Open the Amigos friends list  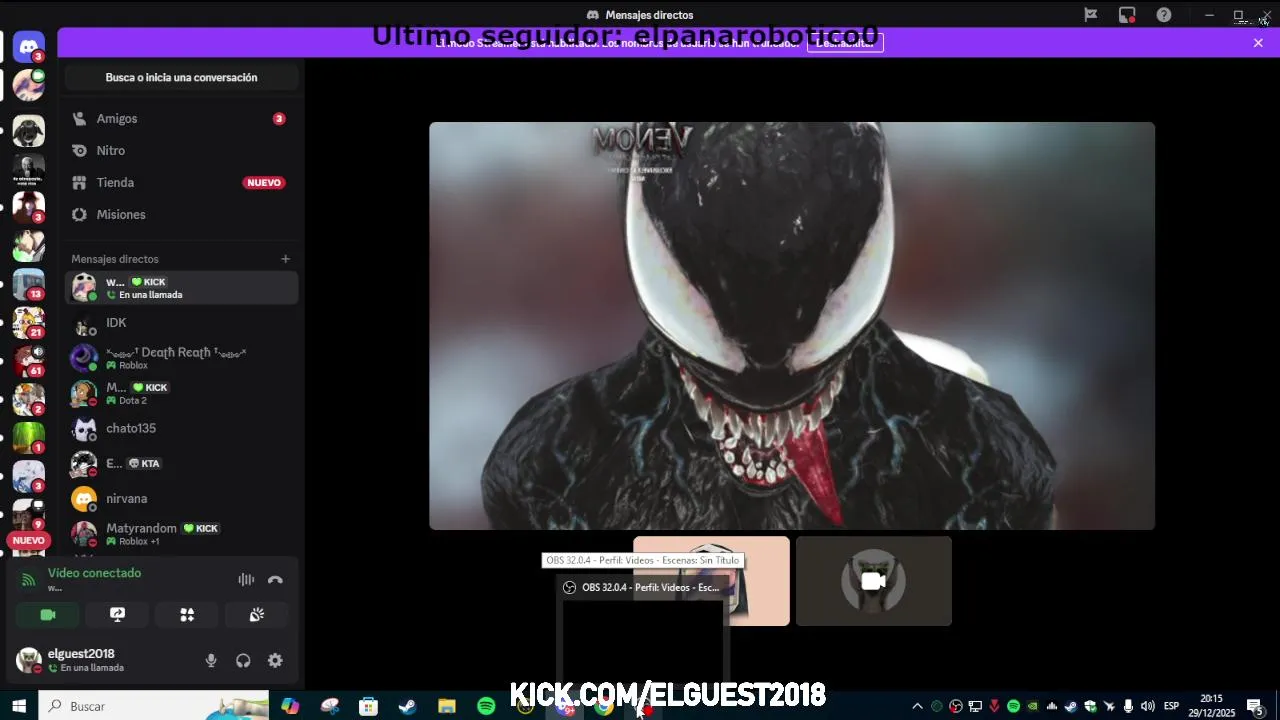tap(181, 118)
